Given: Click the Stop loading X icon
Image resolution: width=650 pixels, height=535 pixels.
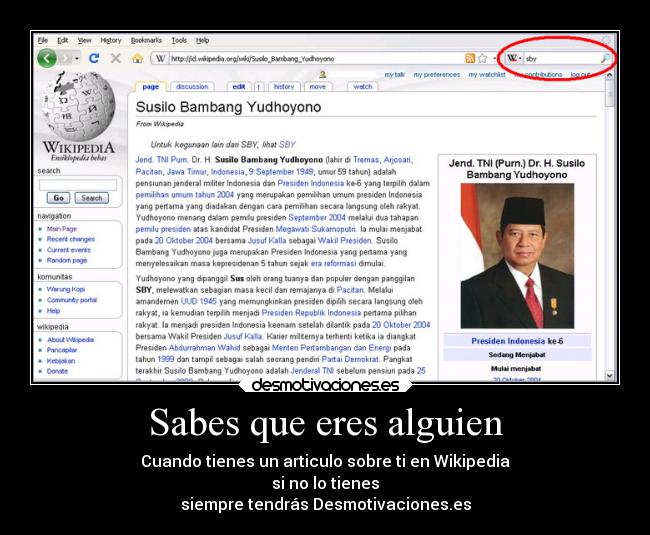Looking at the screenshot, I should [x=116, y=58].
